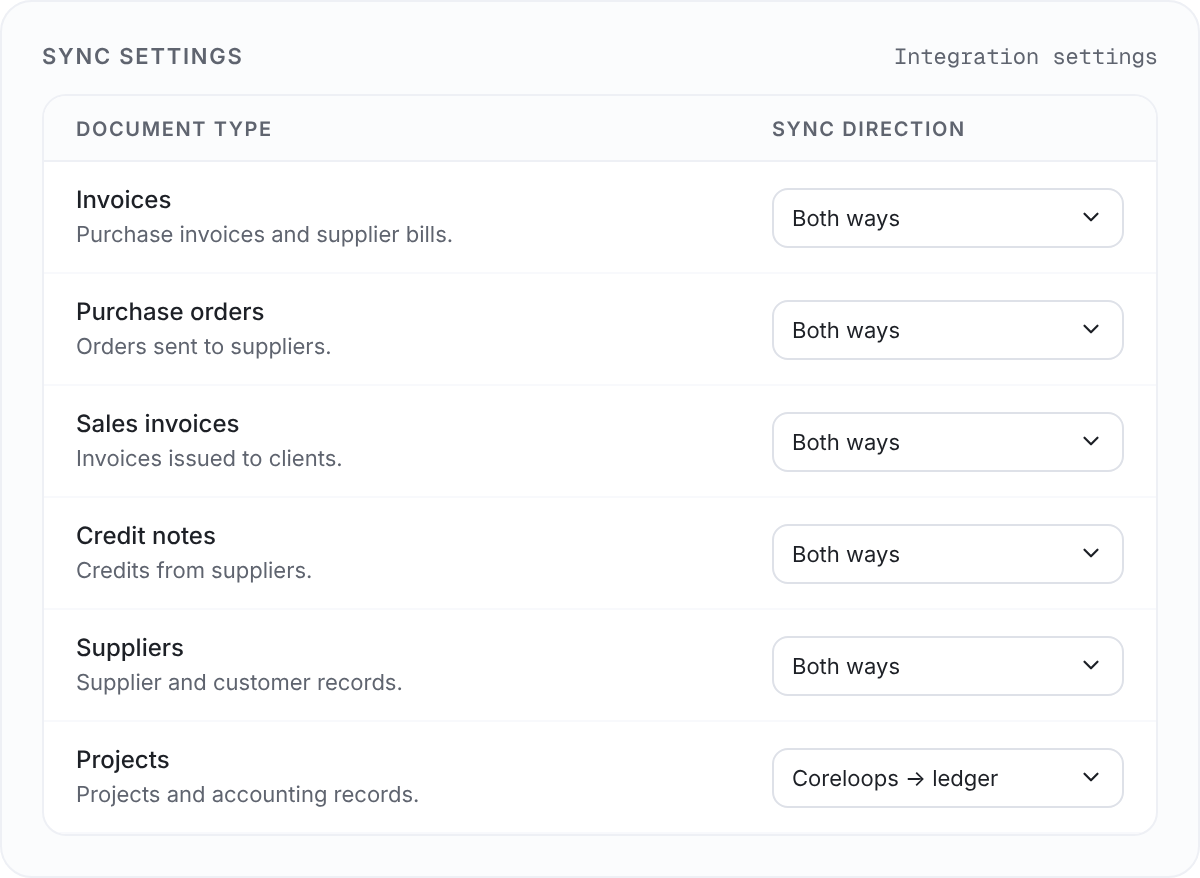Open the Projects 'Coreloops → ledger' dropdown

(947, 778)
